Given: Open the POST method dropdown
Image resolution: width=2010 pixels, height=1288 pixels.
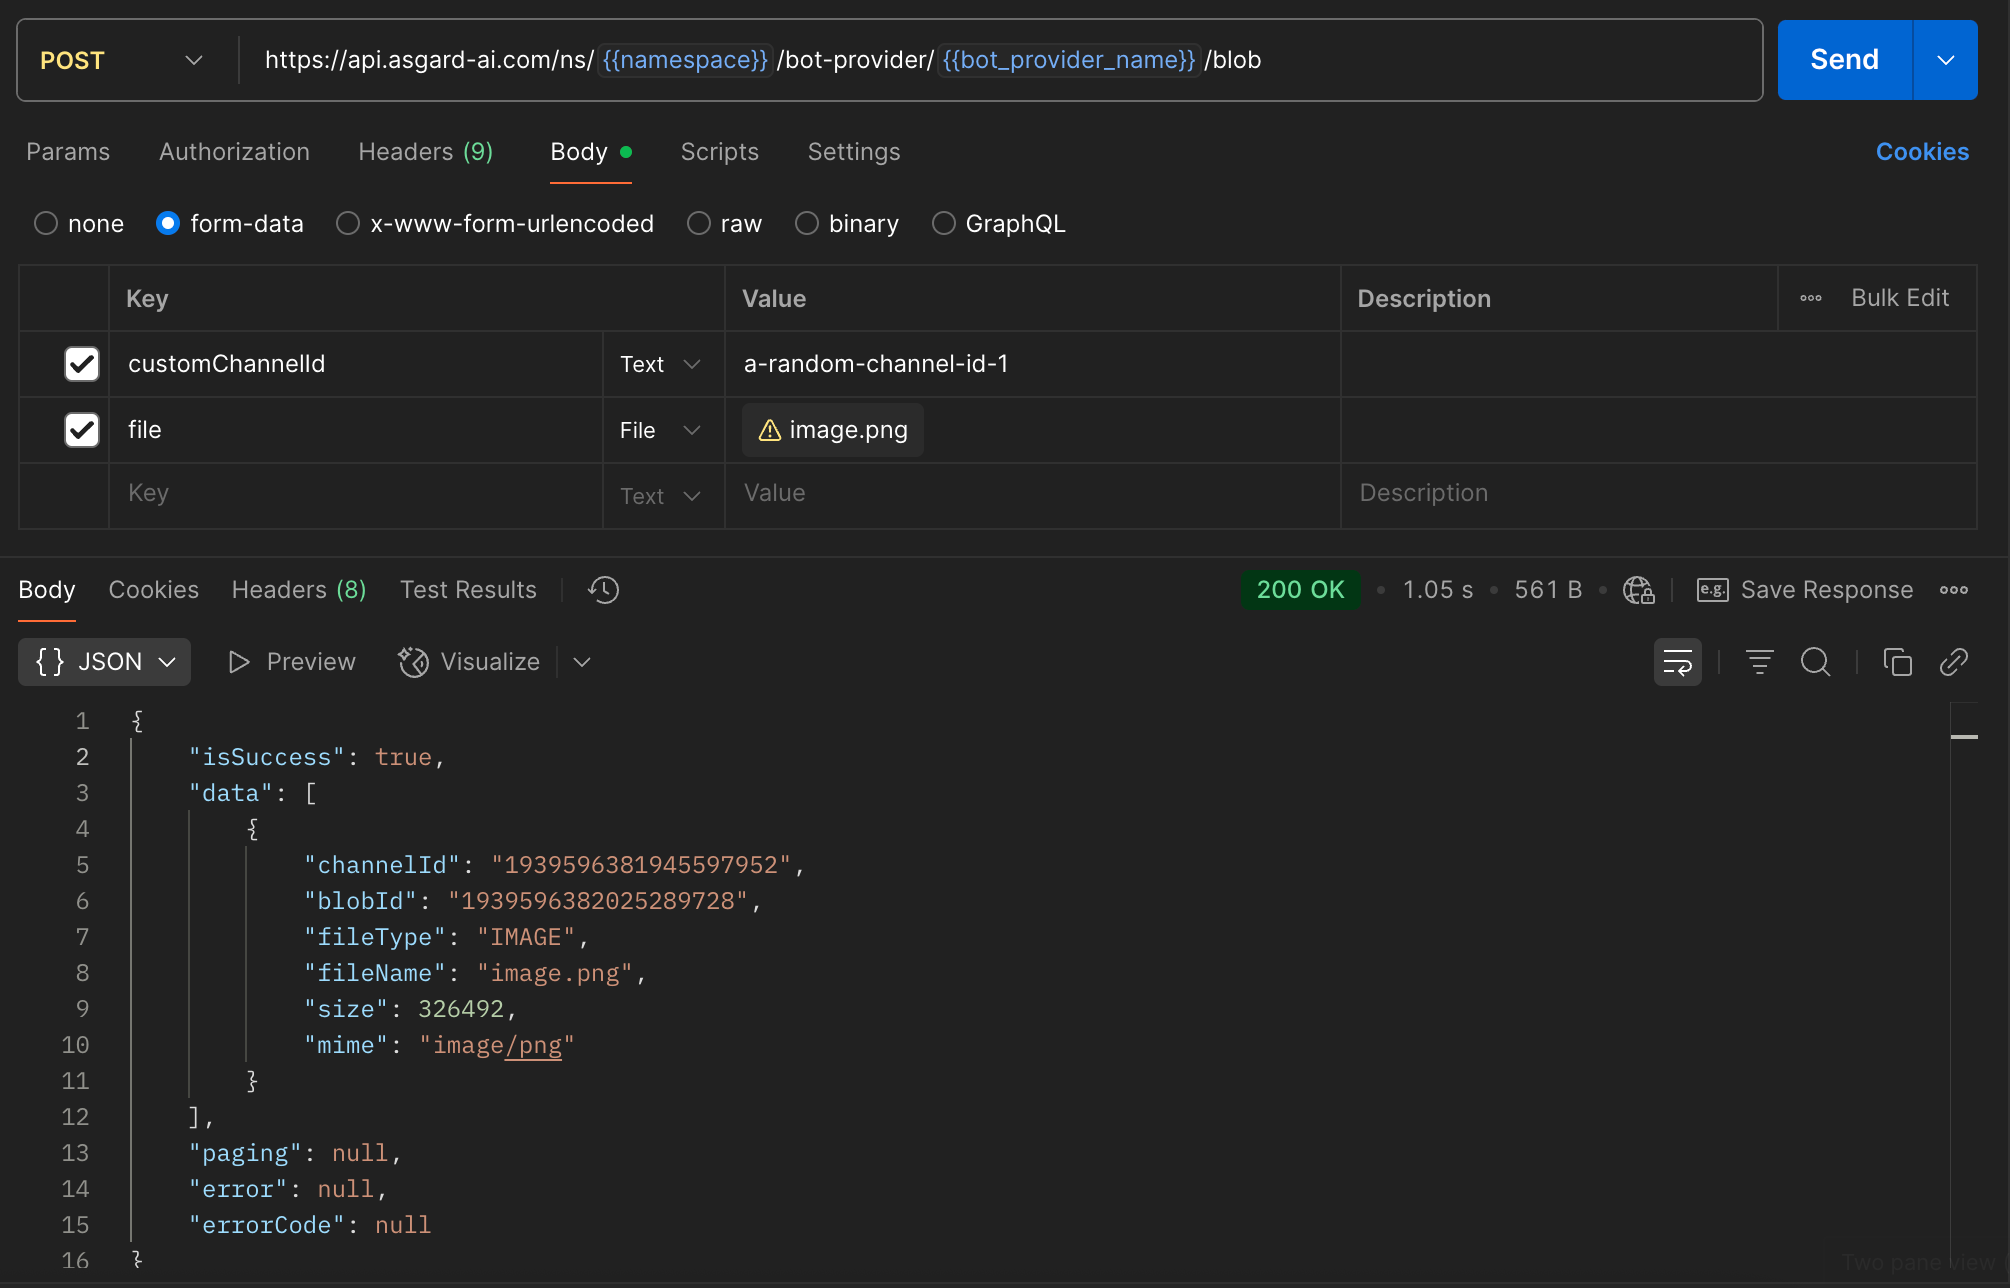Looking at the screenshot, I should pyautogui.click(x=122, y=60).
